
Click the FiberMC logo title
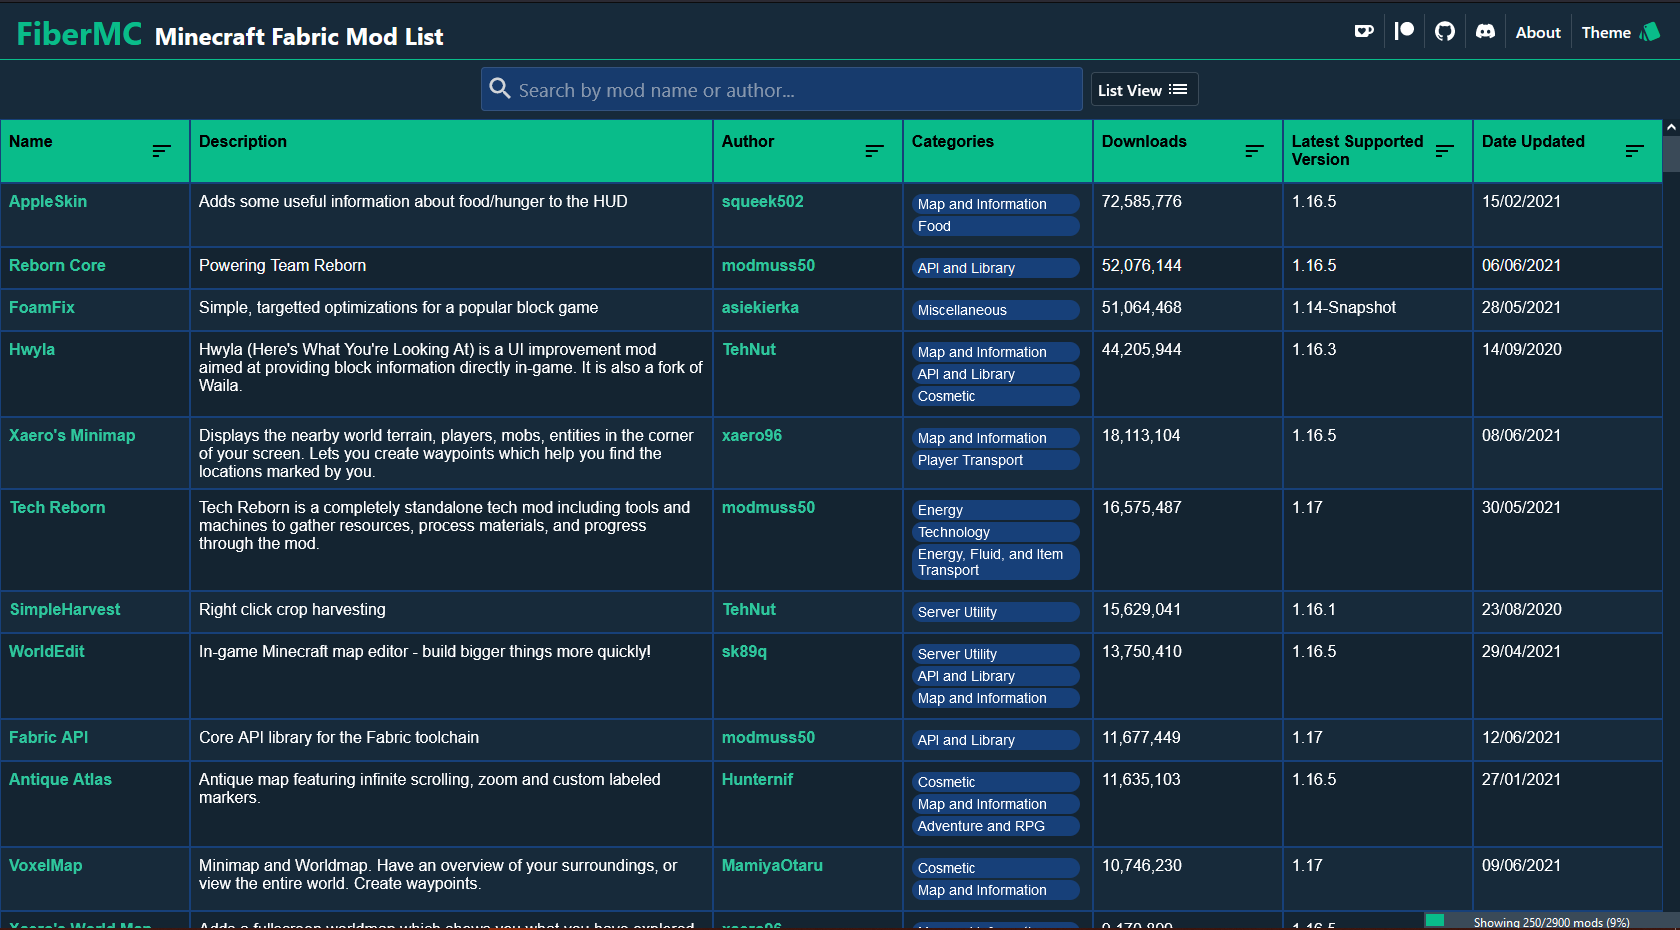(80, 34)
